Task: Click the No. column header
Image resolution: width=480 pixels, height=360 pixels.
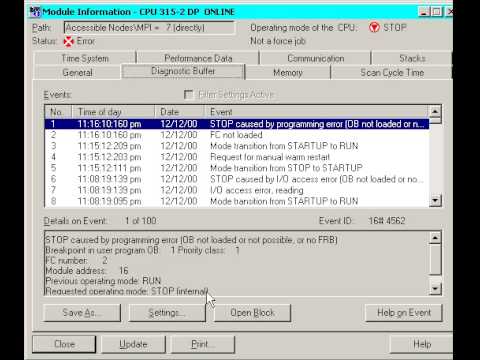Action: point(58,112)
